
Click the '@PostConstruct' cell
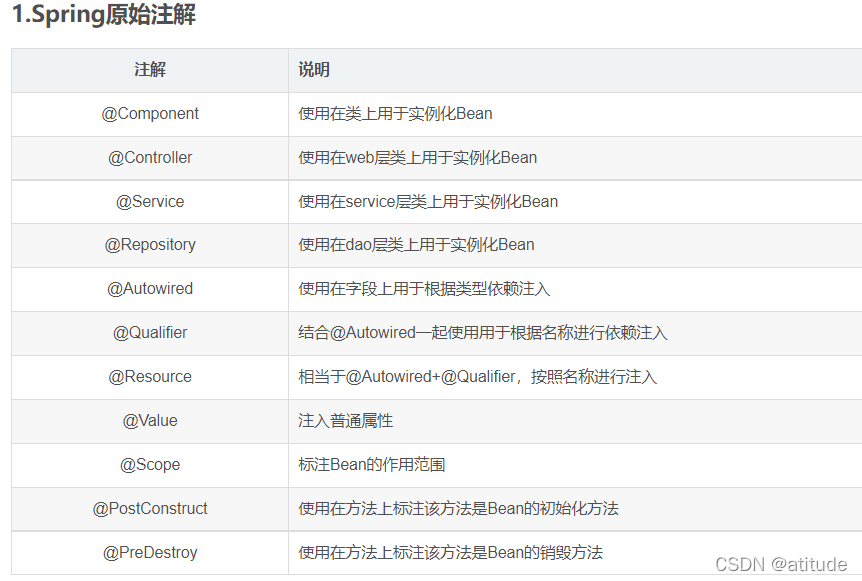click(150, 508)
